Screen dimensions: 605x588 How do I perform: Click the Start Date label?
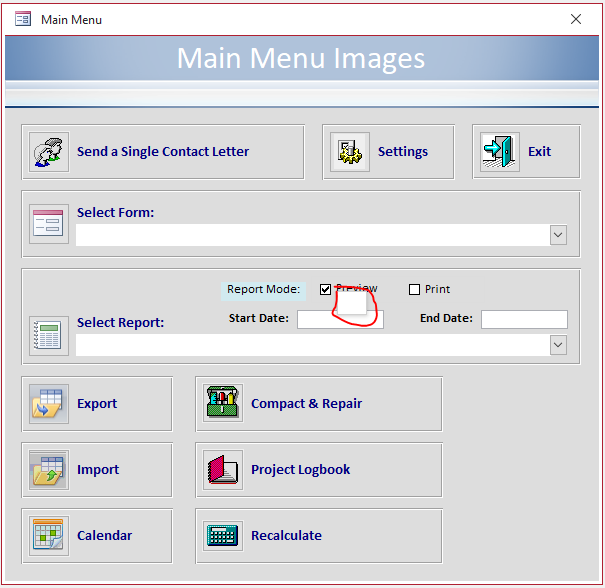point(259,318)
